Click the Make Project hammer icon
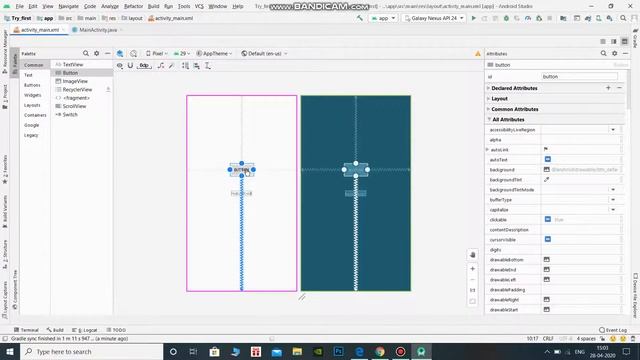This screenshot has width=640, height=360. (x=360, y=18)
